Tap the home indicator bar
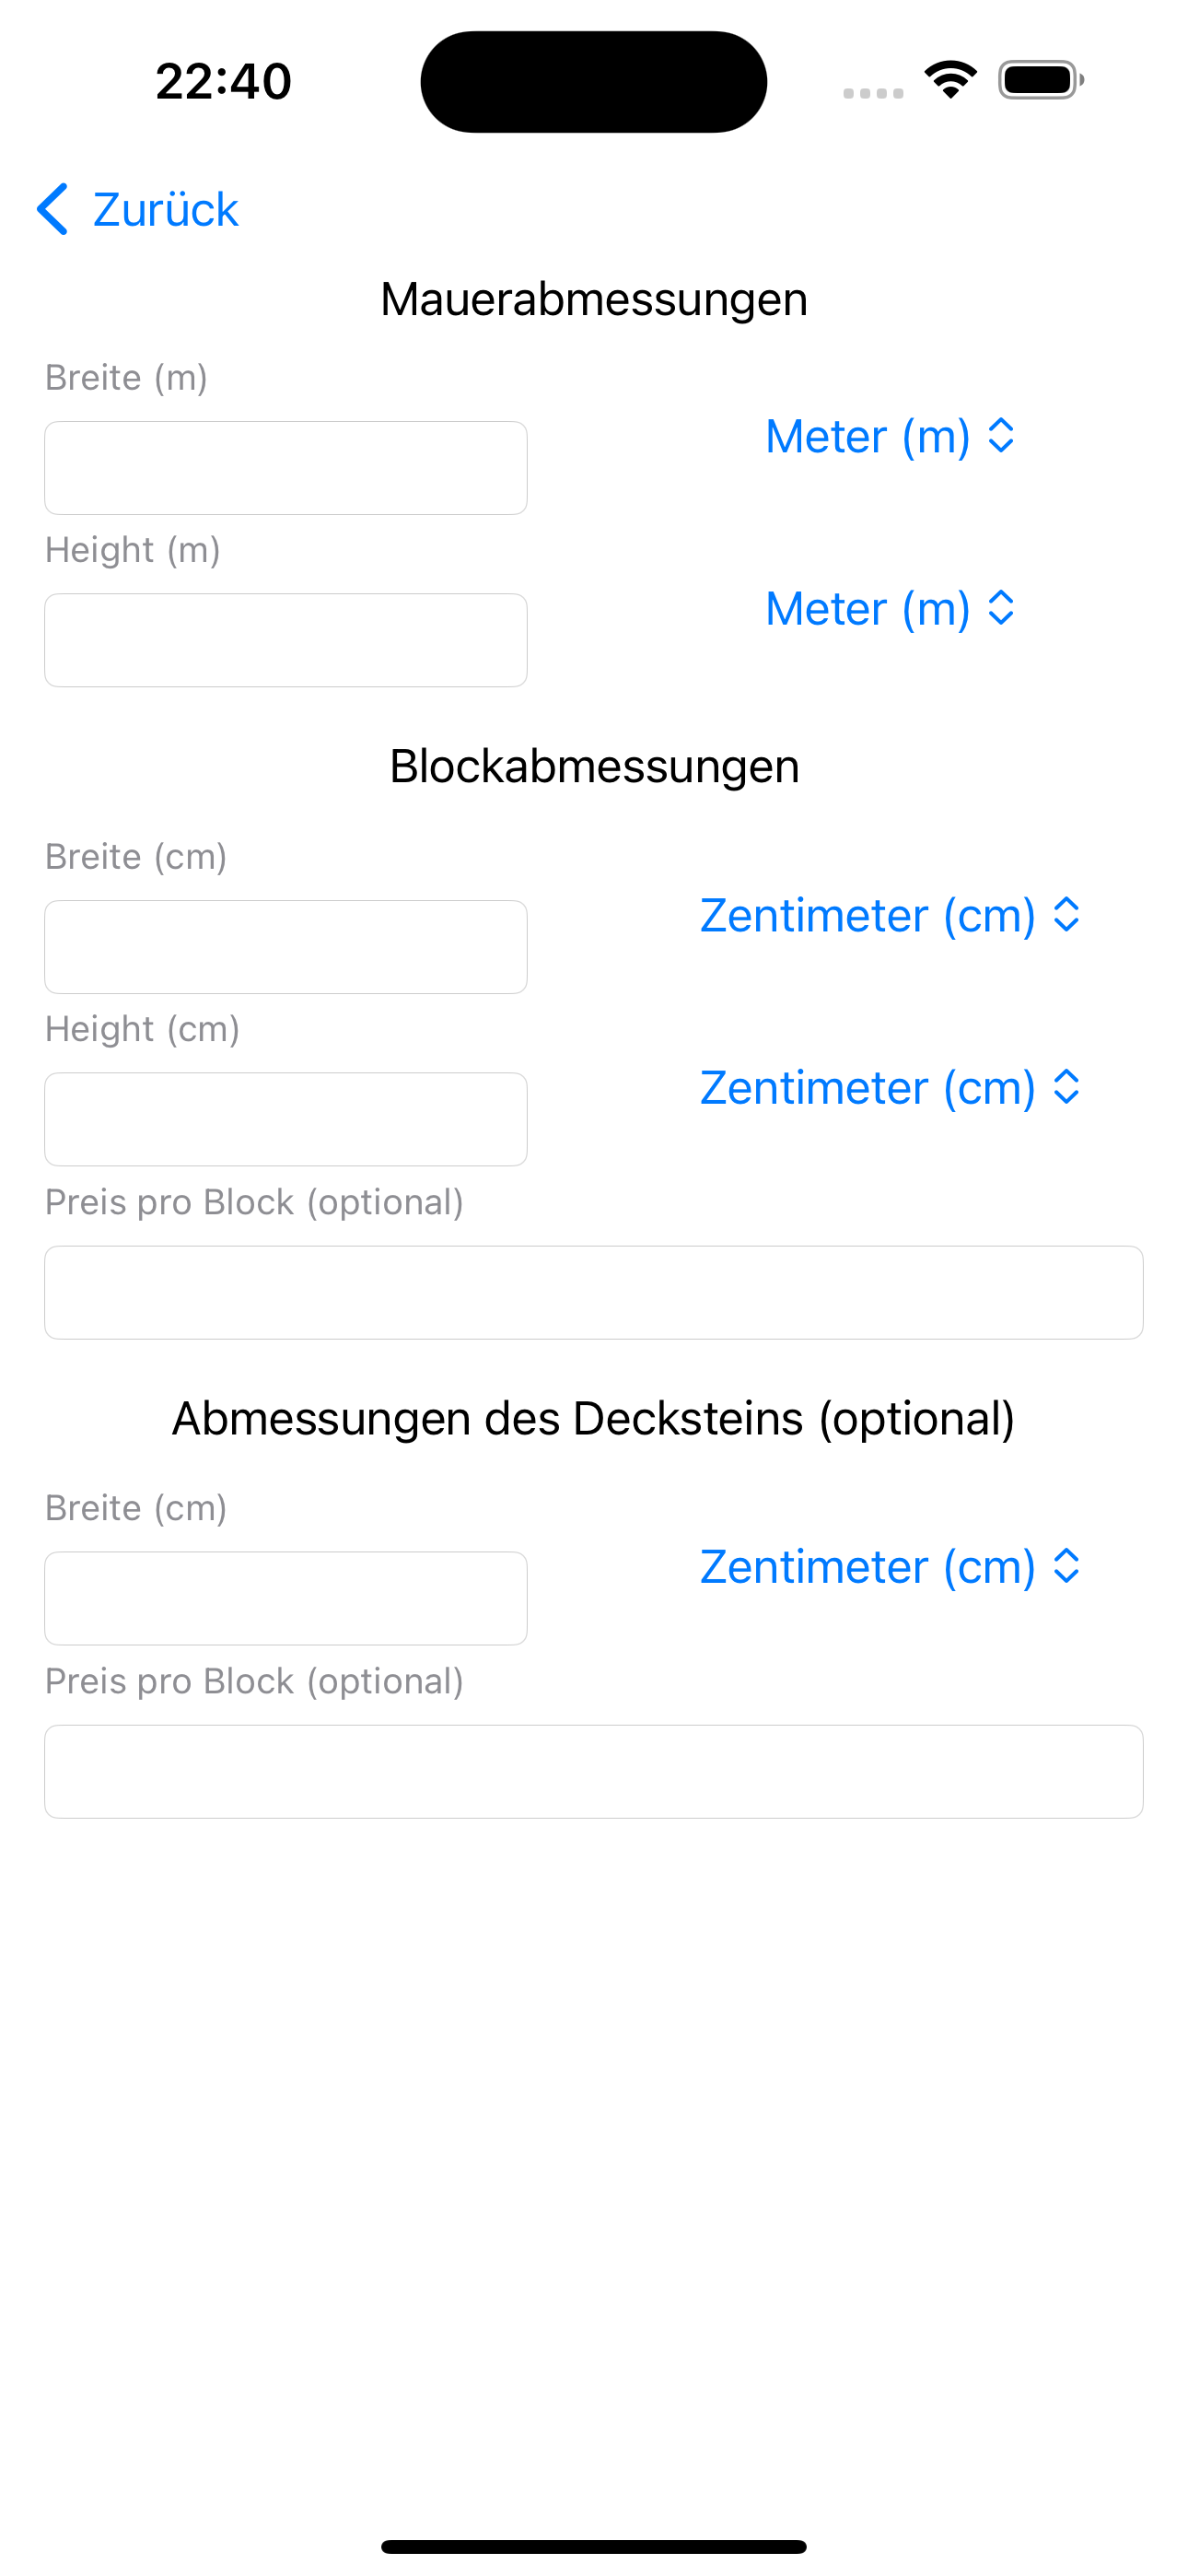 [594, 2546]
